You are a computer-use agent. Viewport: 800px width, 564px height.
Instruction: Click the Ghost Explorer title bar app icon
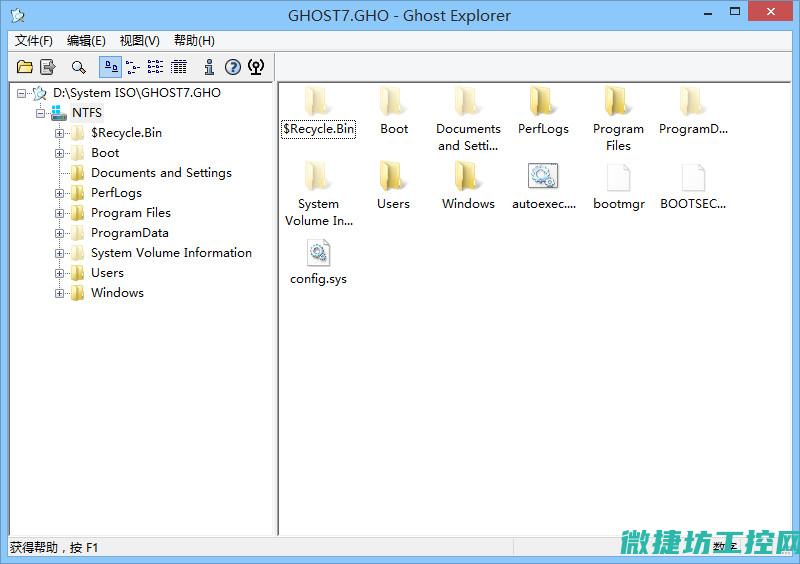point(18,15)
